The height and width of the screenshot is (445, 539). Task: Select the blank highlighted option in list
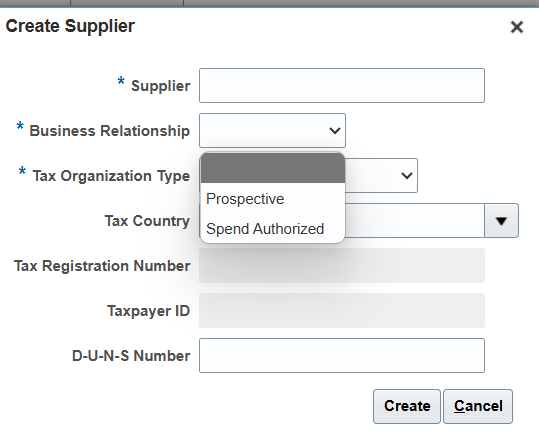(x=273, y=168)
